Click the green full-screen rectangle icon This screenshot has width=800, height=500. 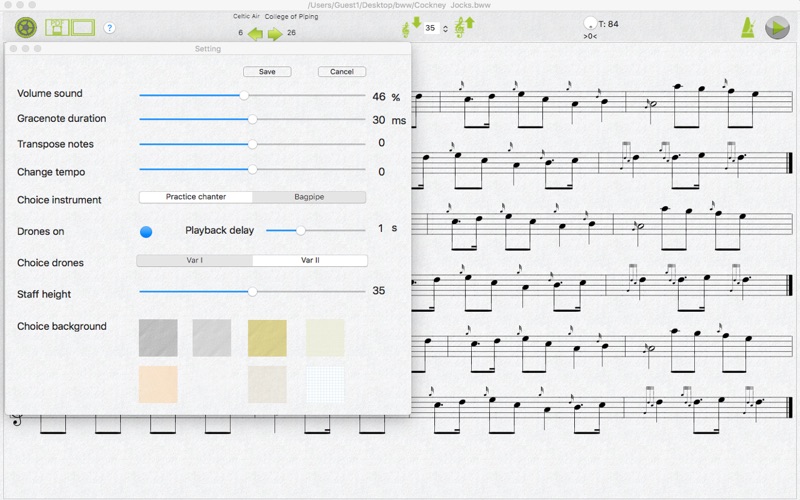tap(83, 28)
